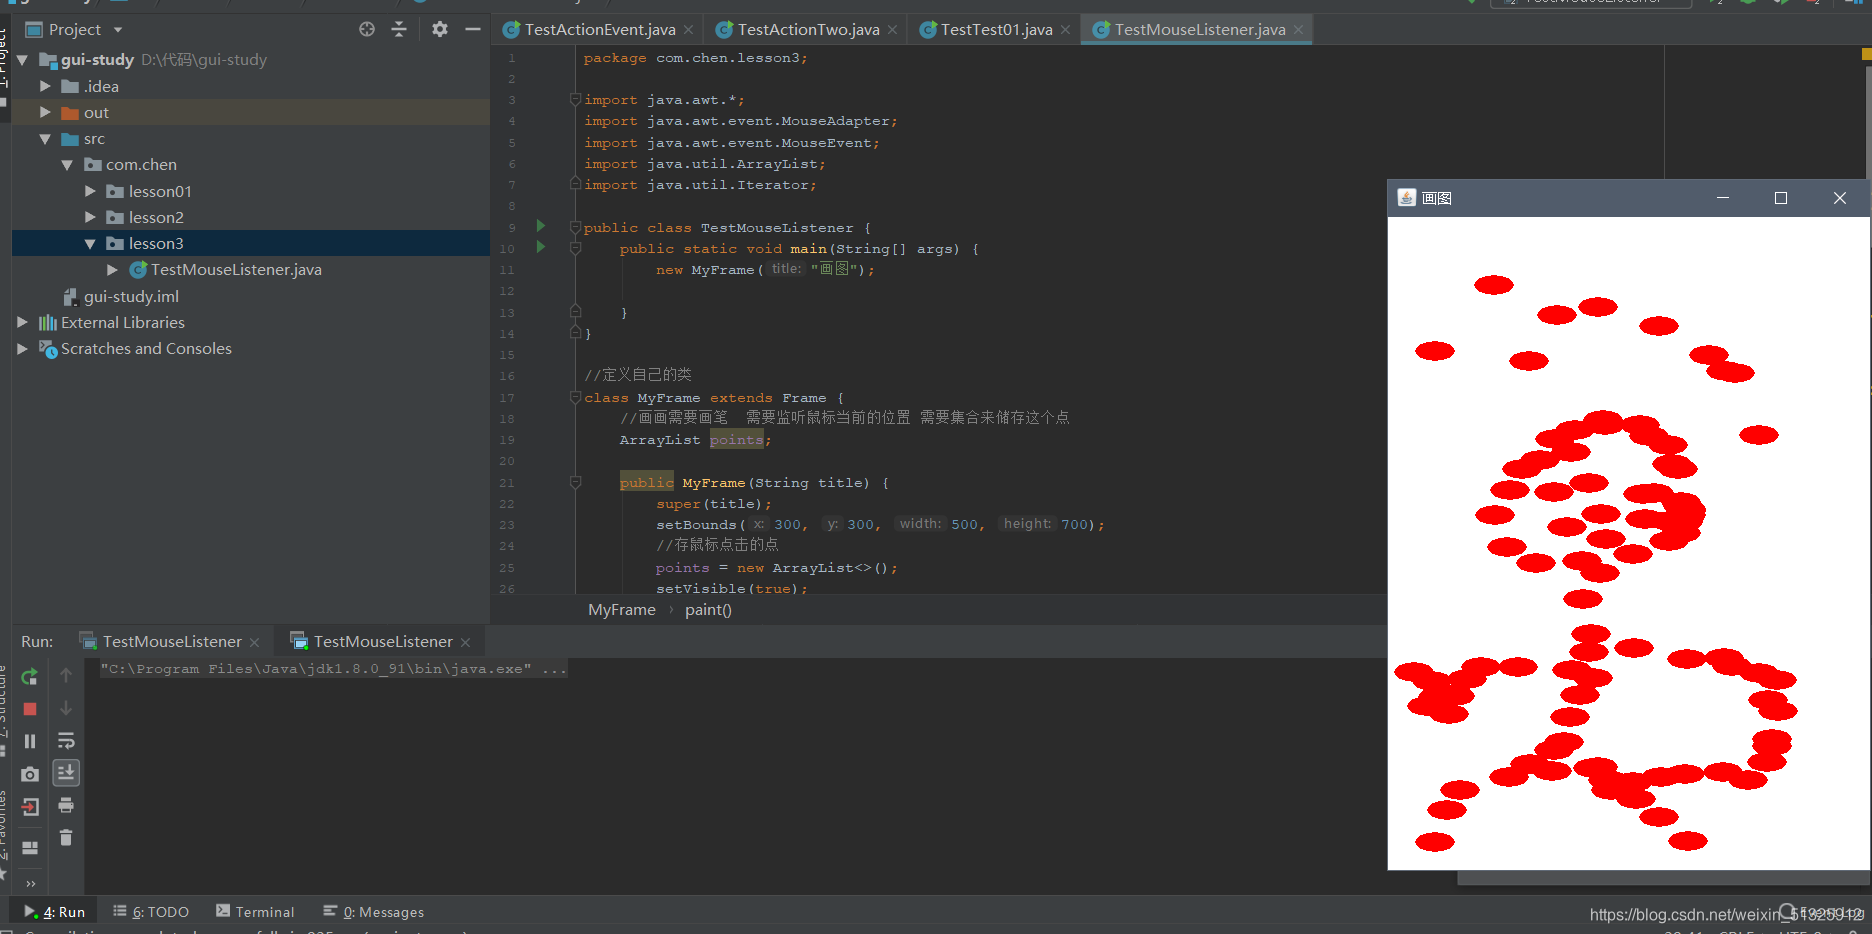Switch to TestActionTwo.java tab
1872x934 pixels.
click(x=808, y=30)
